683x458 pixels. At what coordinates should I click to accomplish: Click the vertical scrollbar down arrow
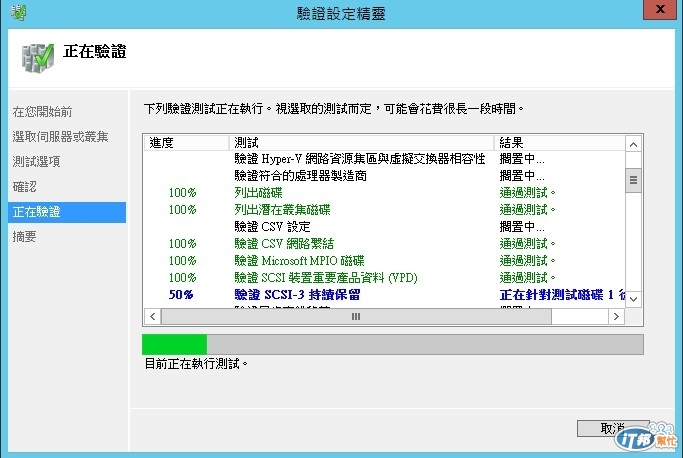coord(633,299)
